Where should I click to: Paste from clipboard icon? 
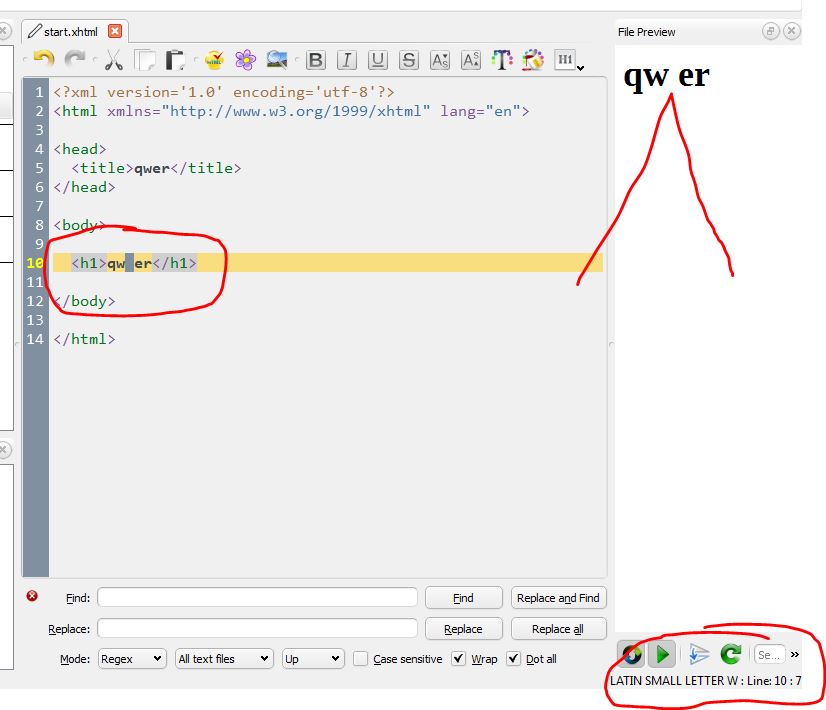[175, 60]
